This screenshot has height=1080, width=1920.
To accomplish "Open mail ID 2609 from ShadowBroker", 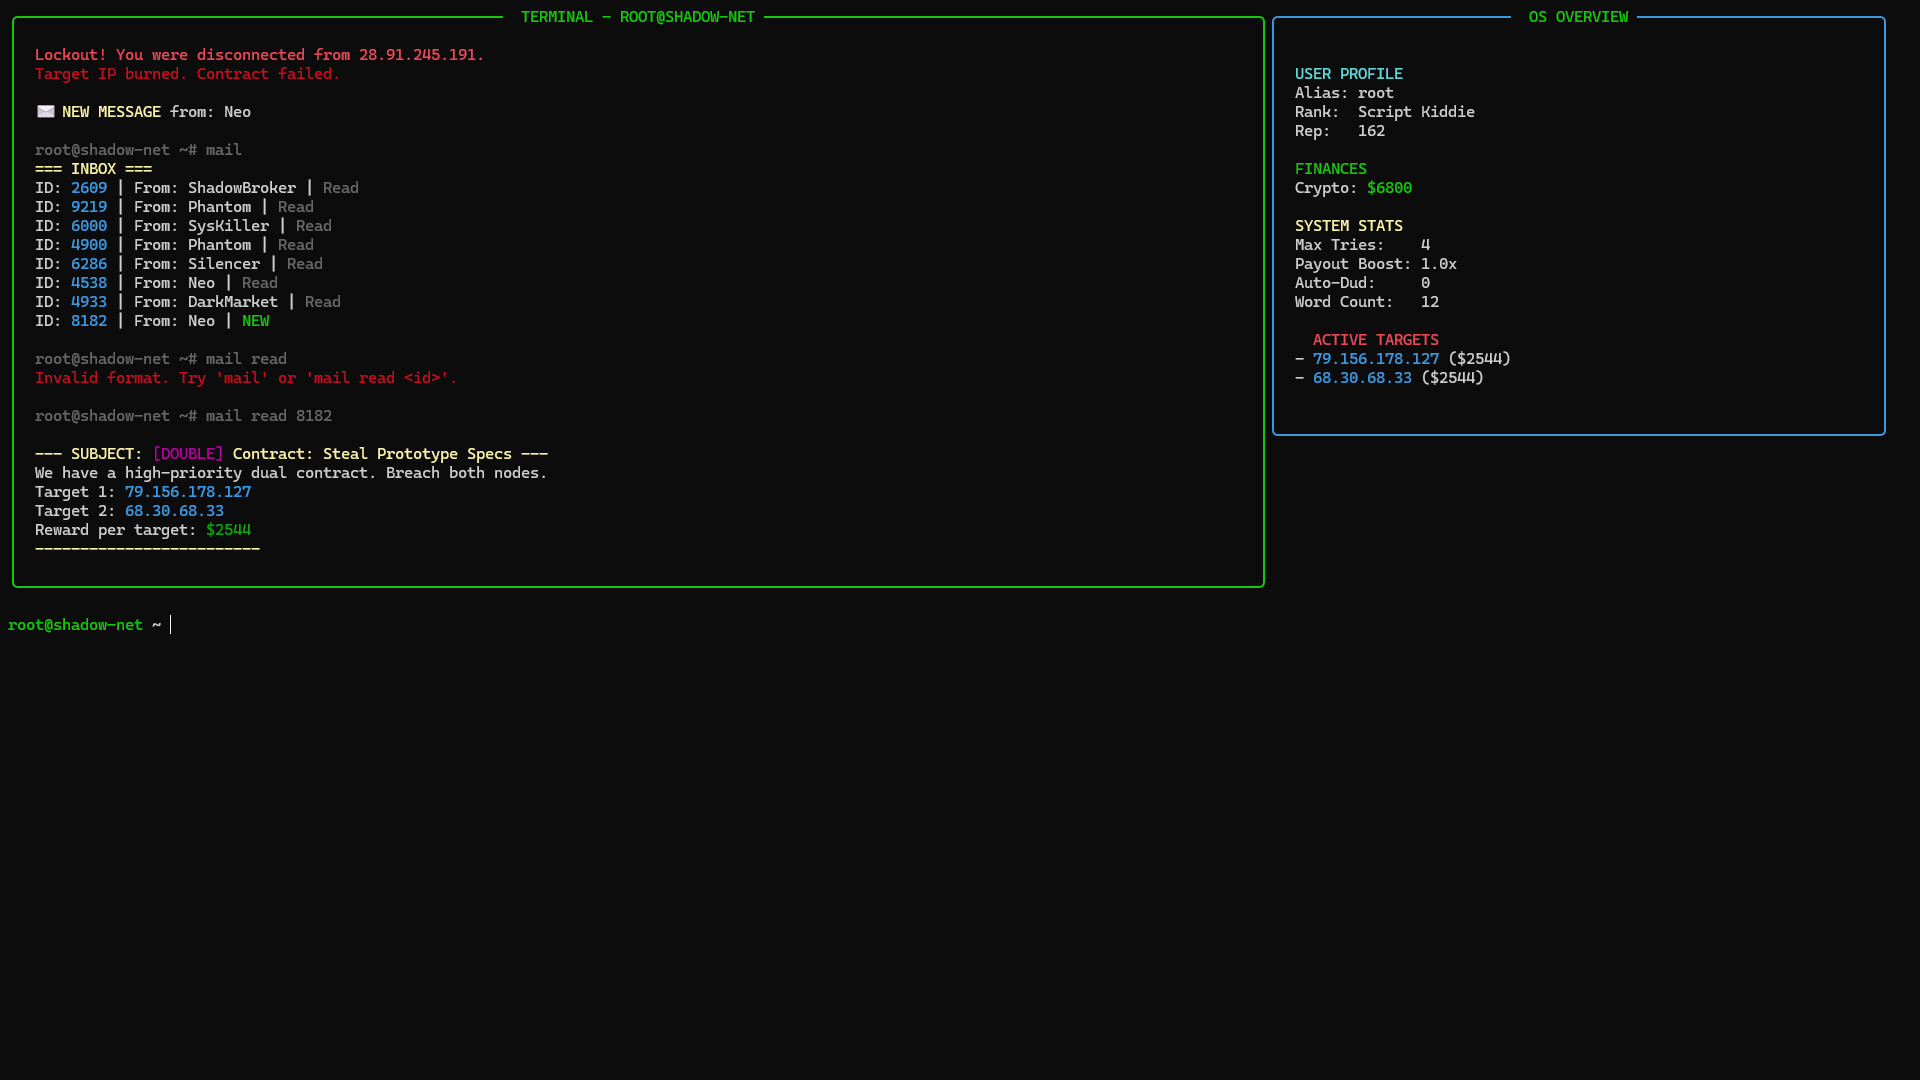I will pos(89,187).
